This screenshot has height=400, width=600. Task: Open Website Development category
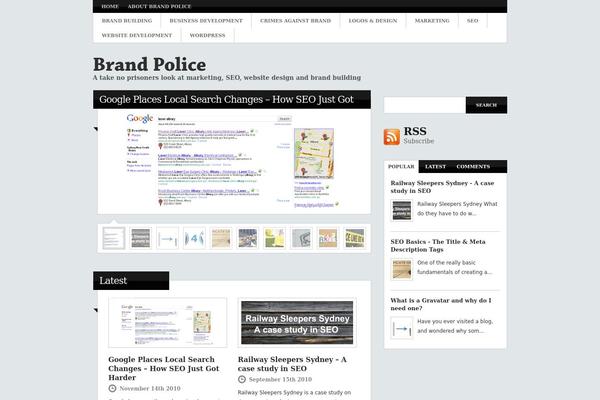[137, 35]
